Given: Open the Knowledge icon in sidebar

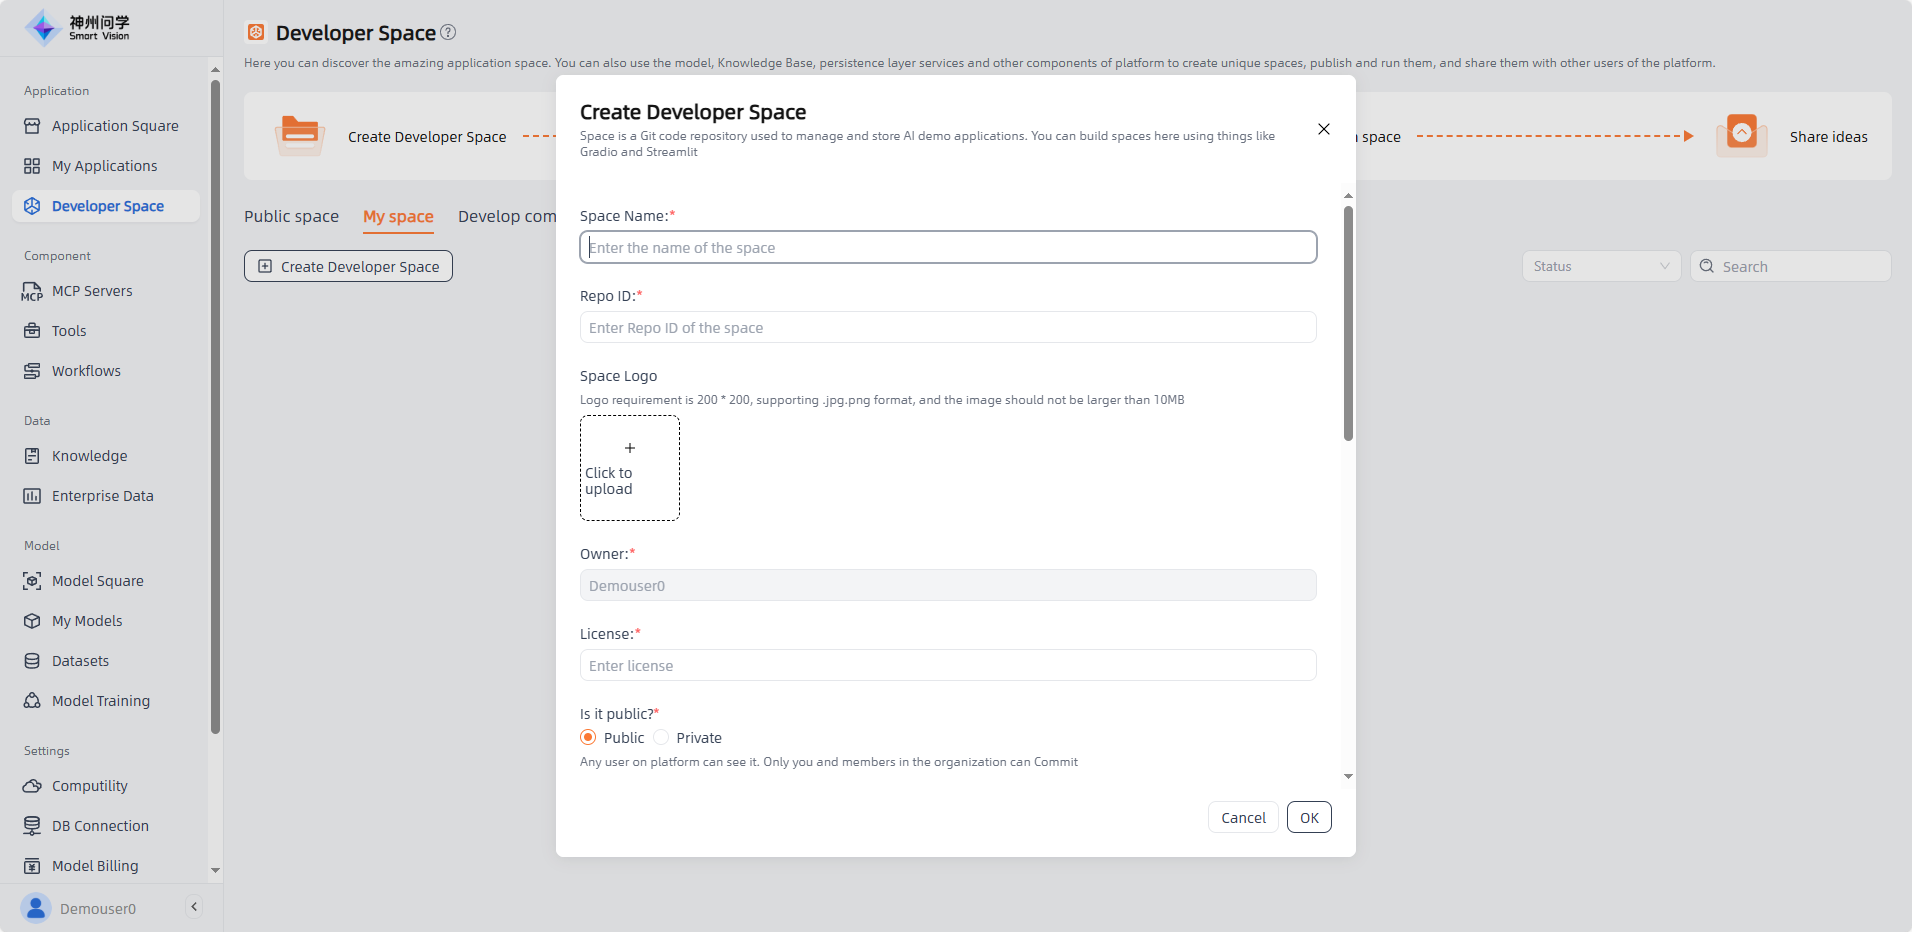Looking at the screenshot, I should click(x=32, y=456).
